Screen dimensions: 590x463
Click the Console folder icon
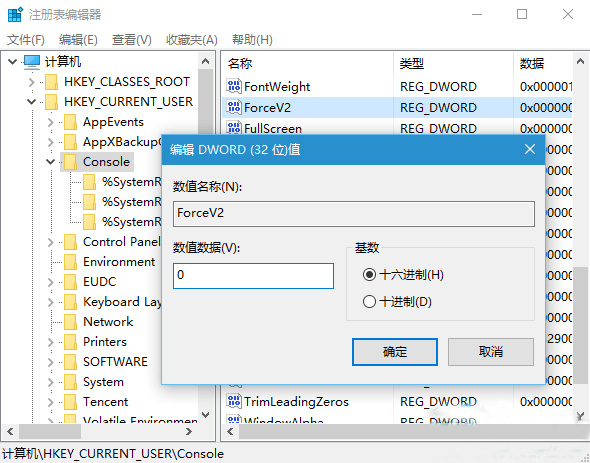pos(70,162)
